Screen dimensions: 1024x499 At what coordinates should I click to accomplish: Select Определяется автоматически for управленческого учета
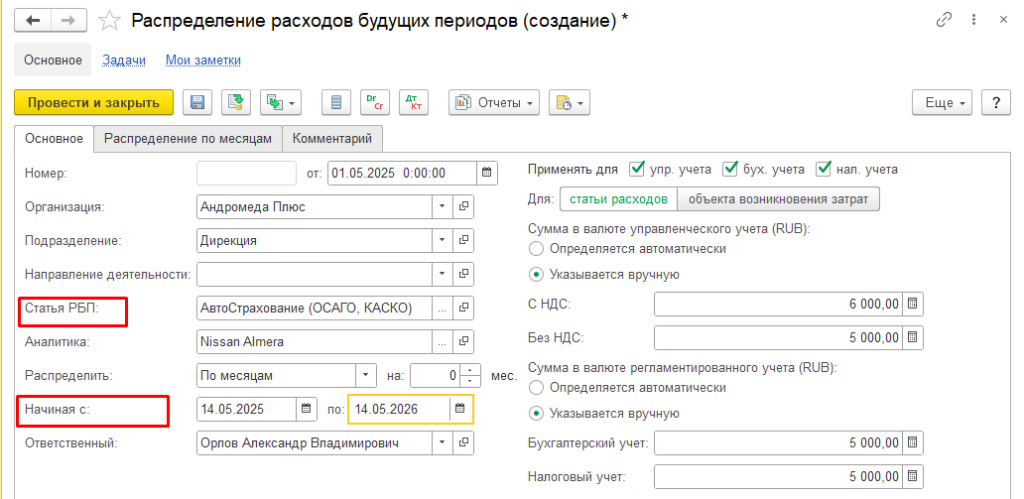[x=537, y=248]
